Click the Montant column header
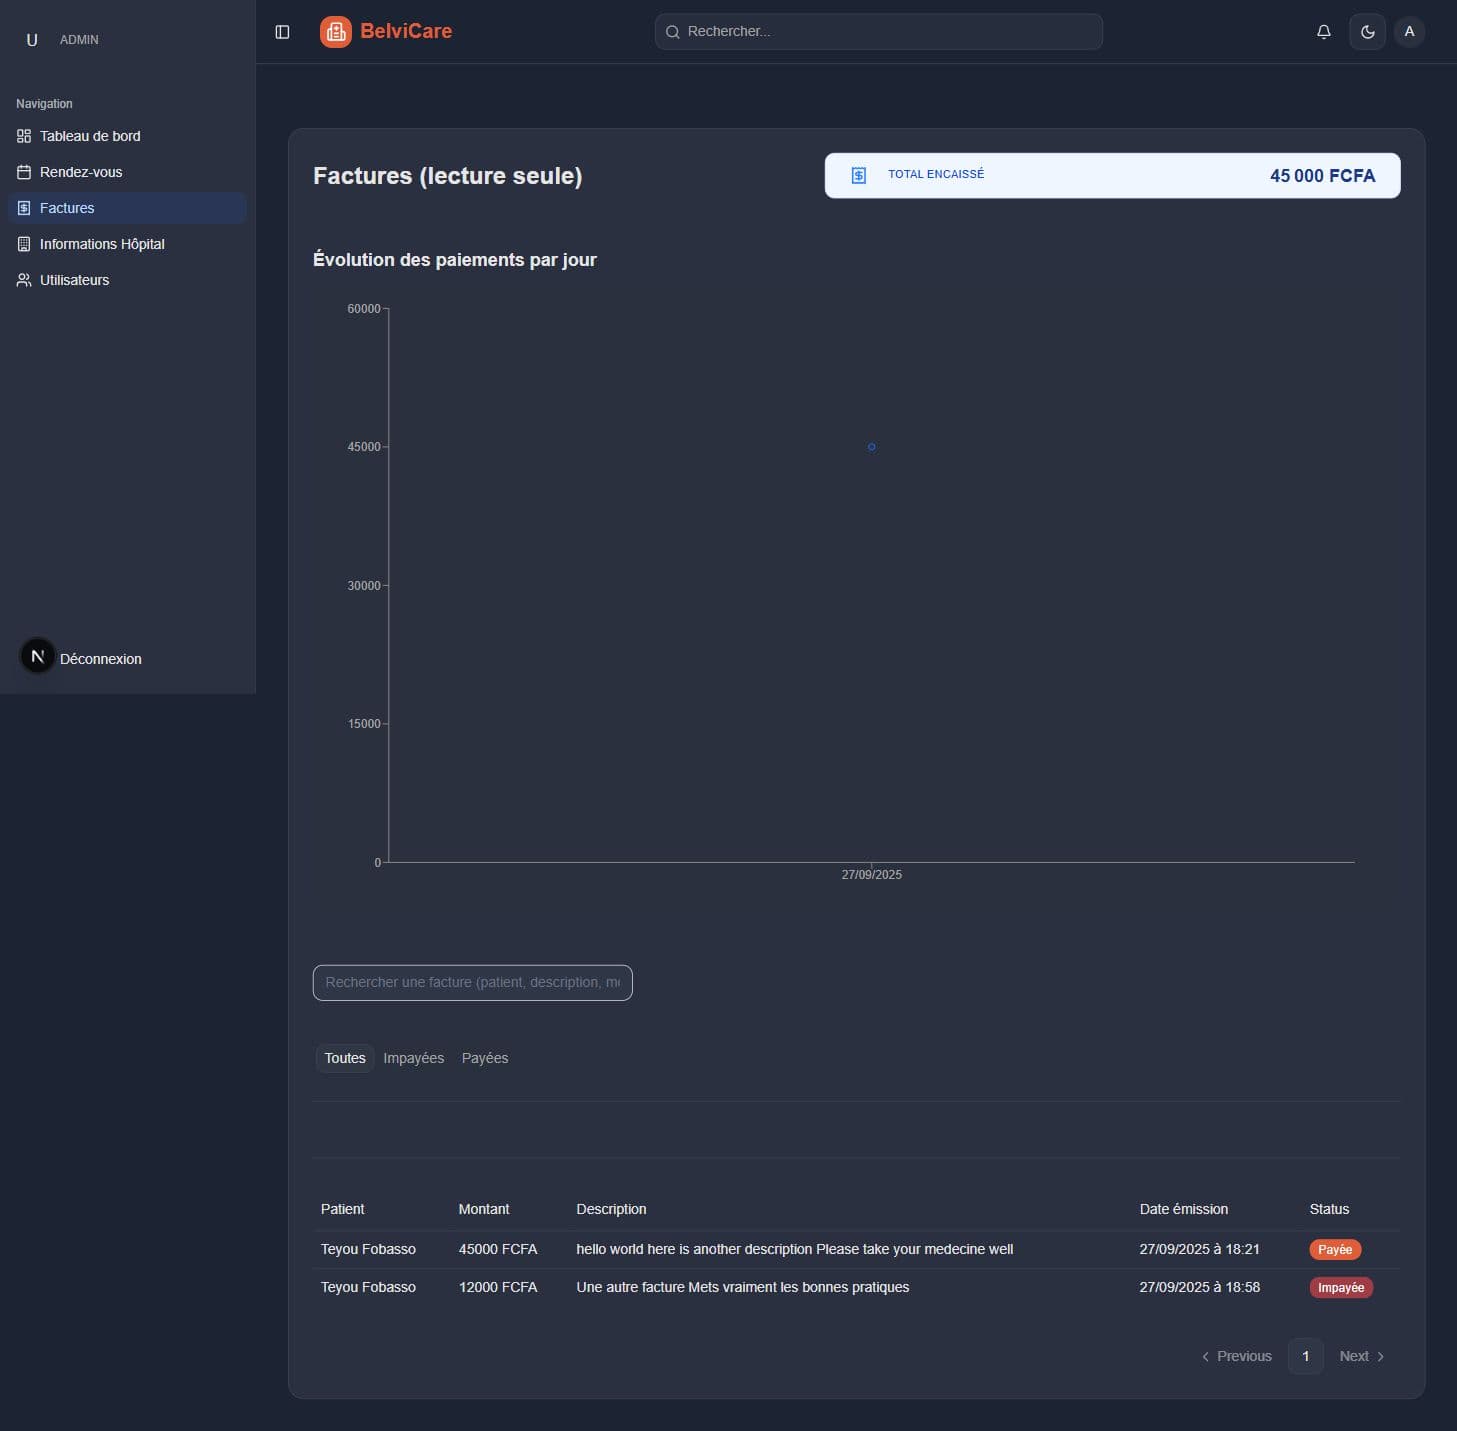 pos(484,1209)
